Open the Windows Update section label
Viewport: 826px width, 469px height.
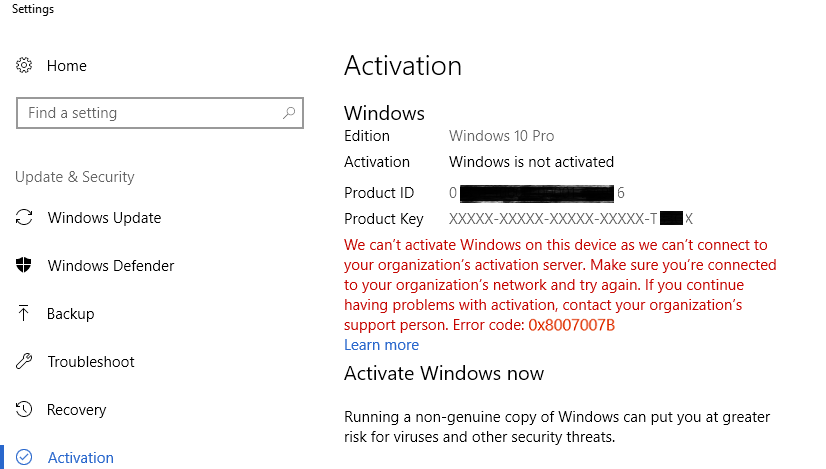[x=104, y=218]
